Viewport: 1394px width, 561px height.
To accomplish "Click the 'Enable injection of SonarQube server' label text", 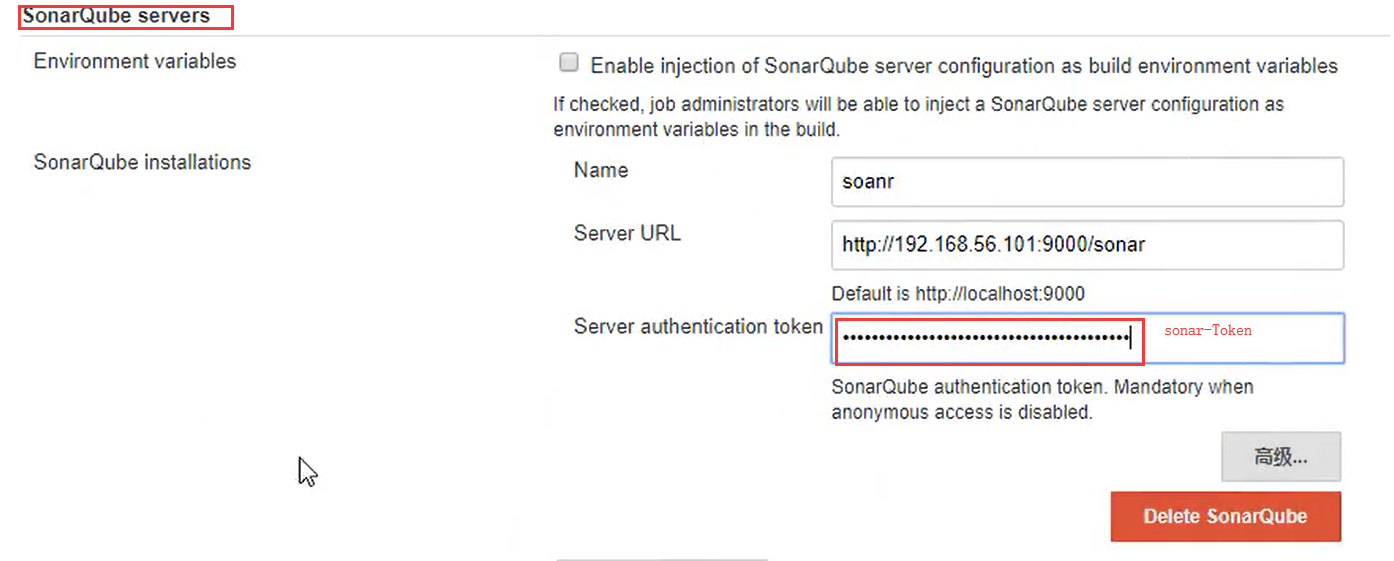I will (964, 66).
